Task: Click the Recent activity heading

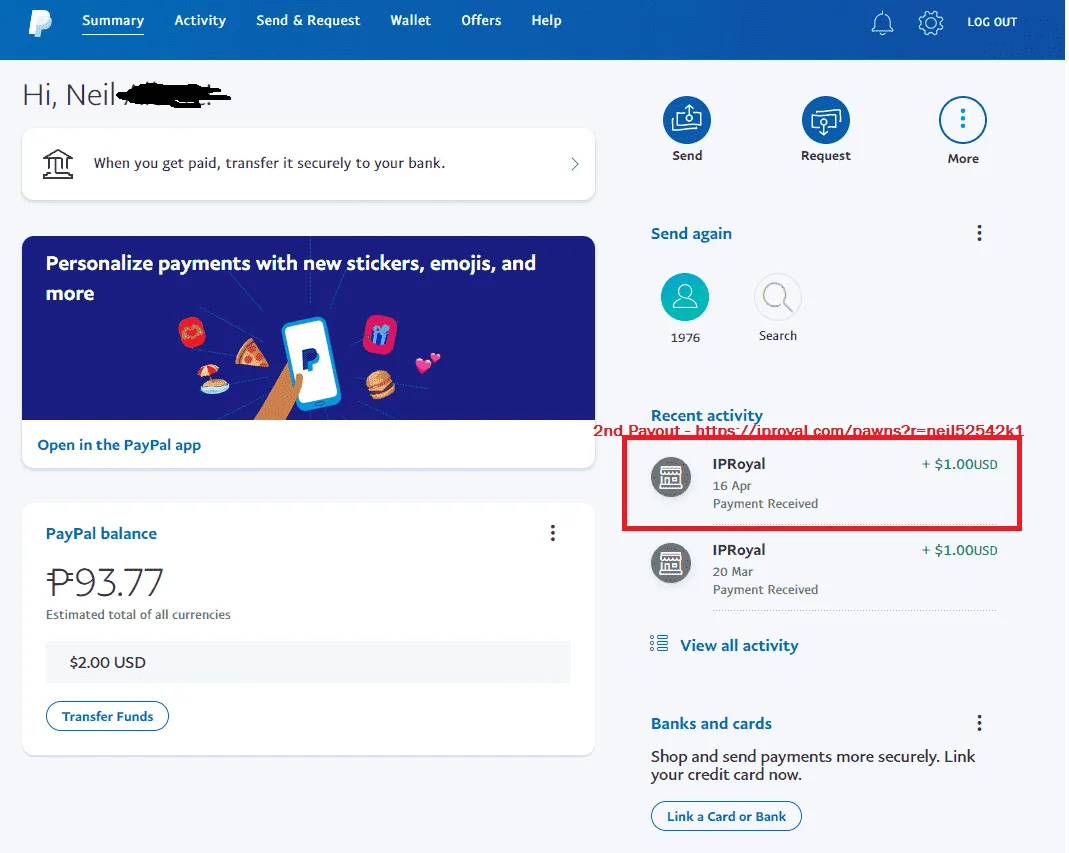Action: click(x=706, y=415)
